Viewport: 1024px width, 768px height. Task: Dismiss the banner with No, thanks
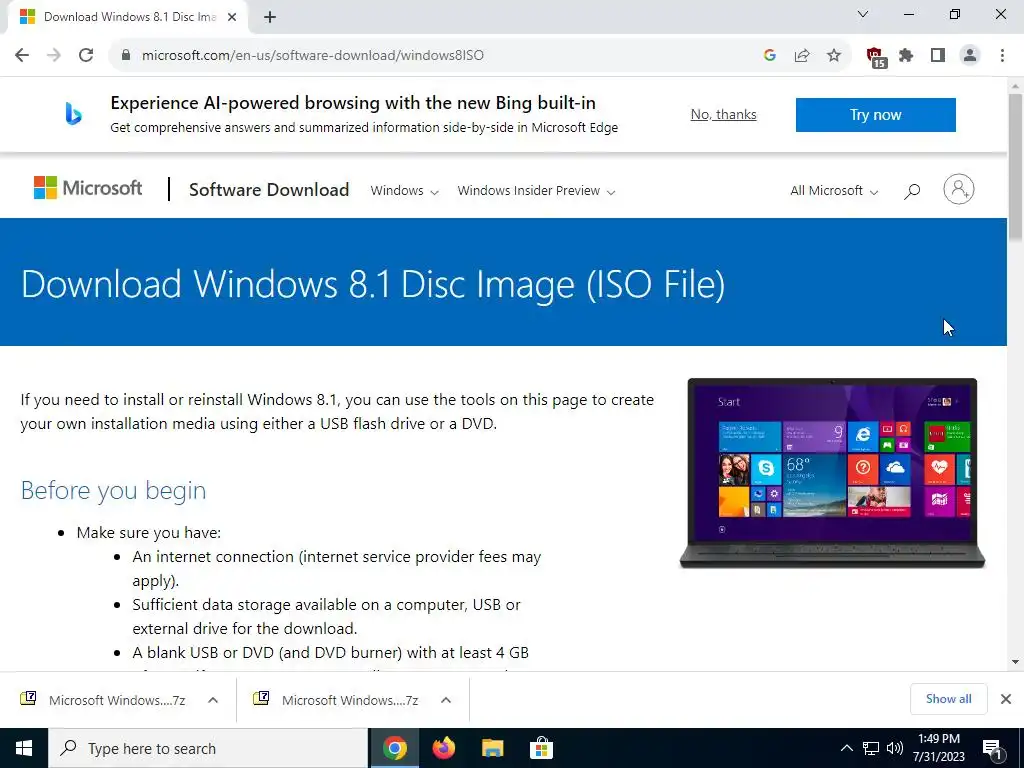[x=724, y=114]
